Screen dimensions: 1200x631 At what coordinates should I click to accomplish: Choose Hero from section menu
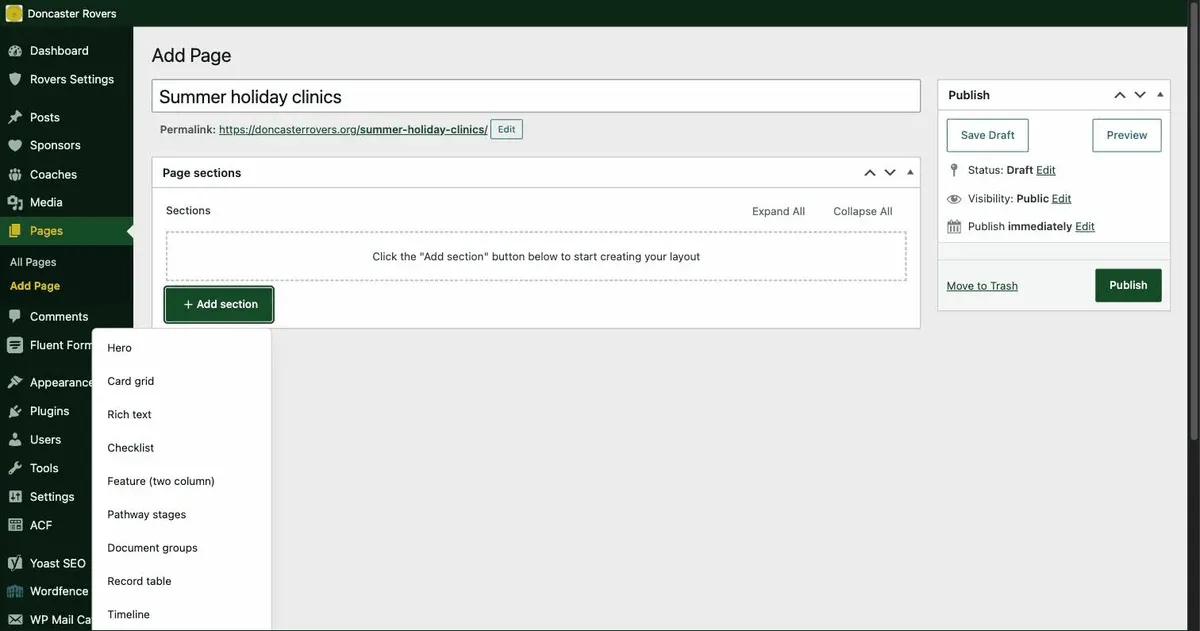pyautogui.click(x=181, y=348)
